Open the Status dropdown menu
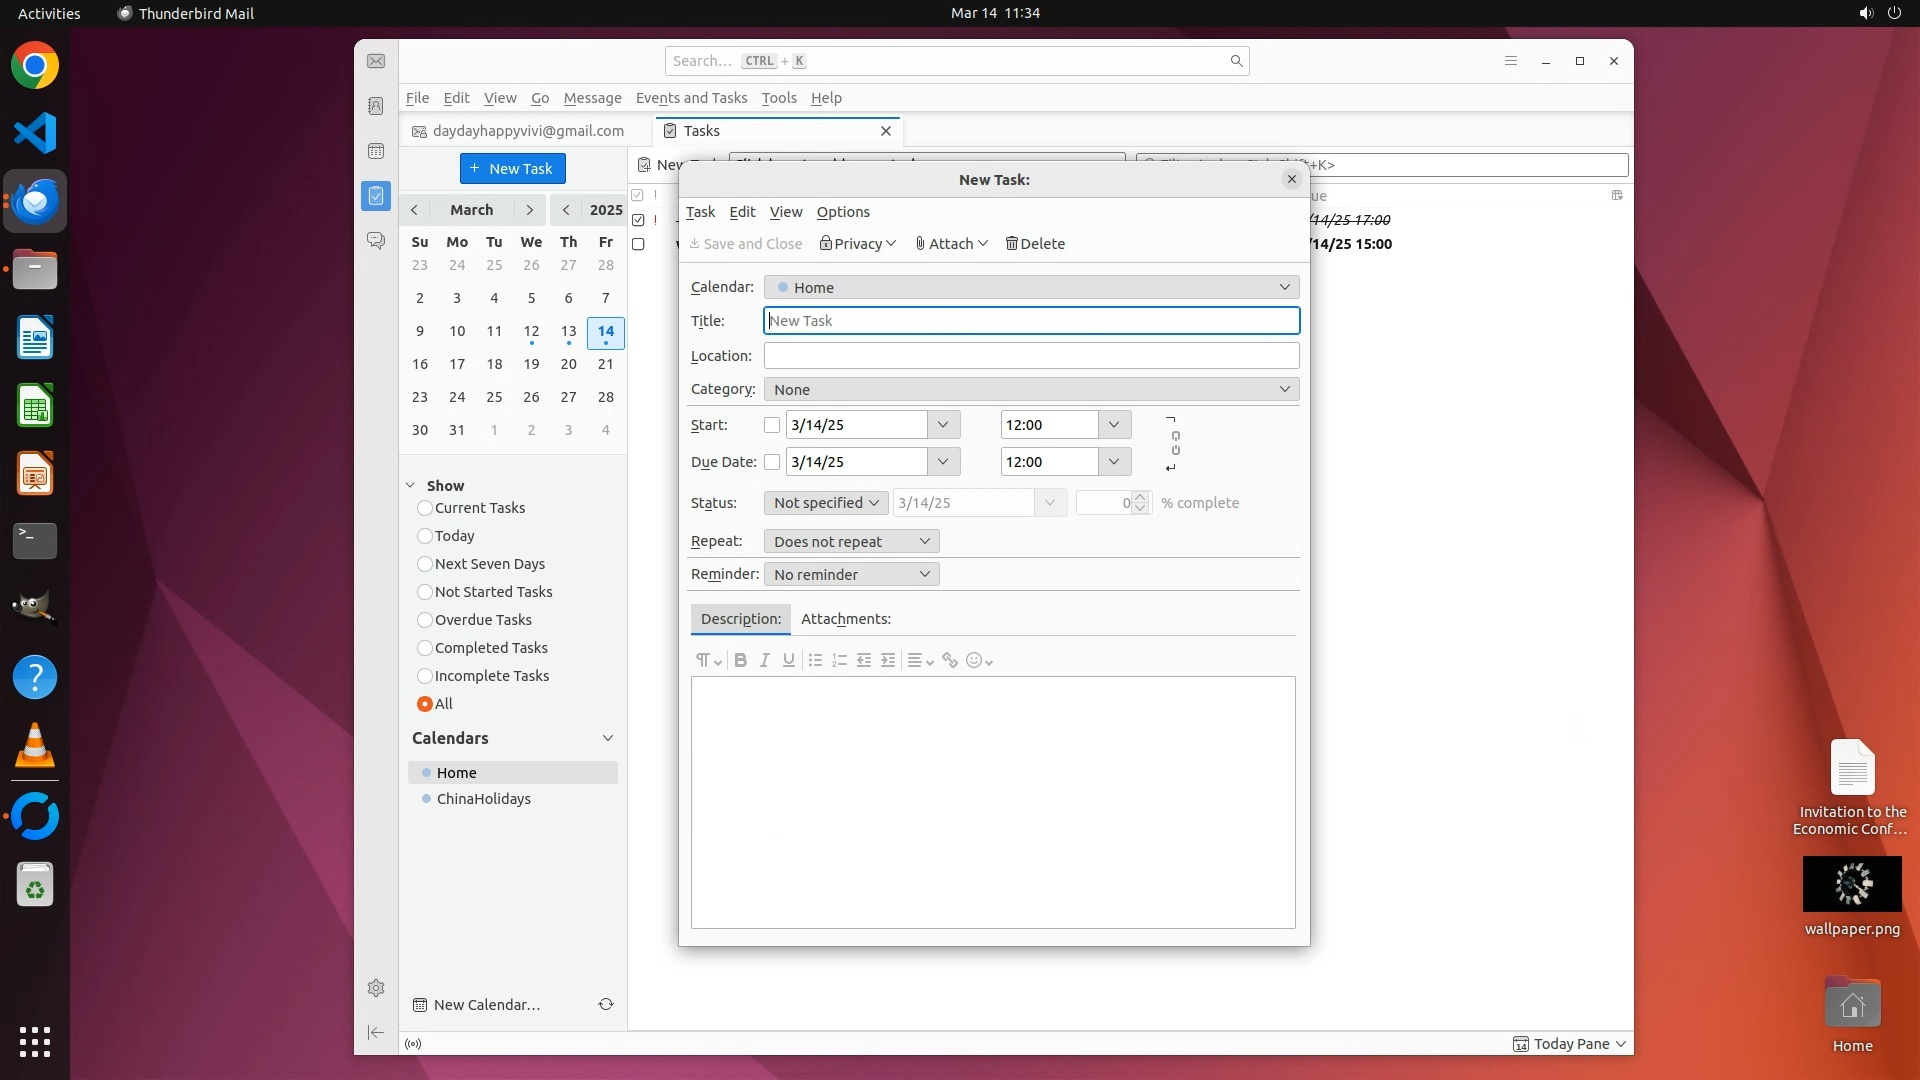 (826, 503)
